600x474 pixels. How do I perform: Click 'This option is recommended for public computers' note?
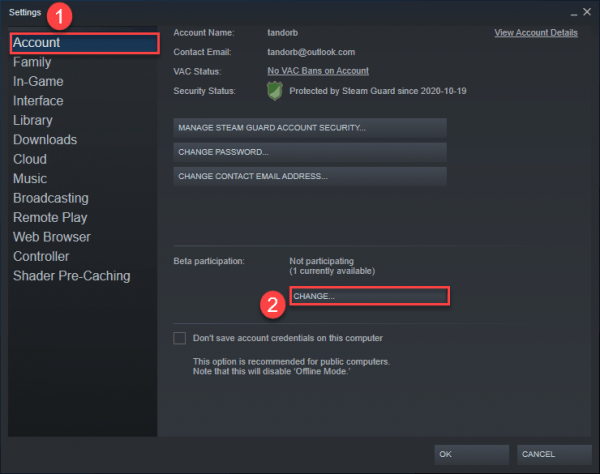click(291, 362)
